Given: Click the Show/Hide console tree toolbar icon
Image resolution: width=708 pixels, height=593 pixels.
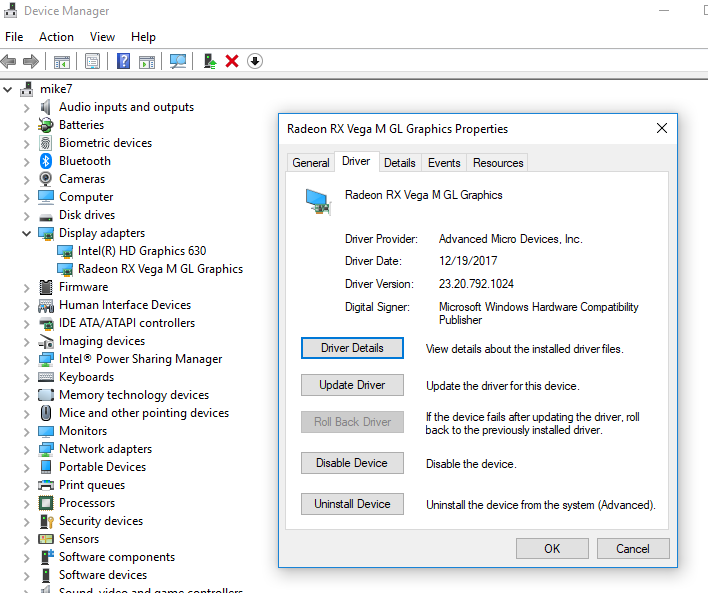Looking at the screenshot, I should click(62, 62).
